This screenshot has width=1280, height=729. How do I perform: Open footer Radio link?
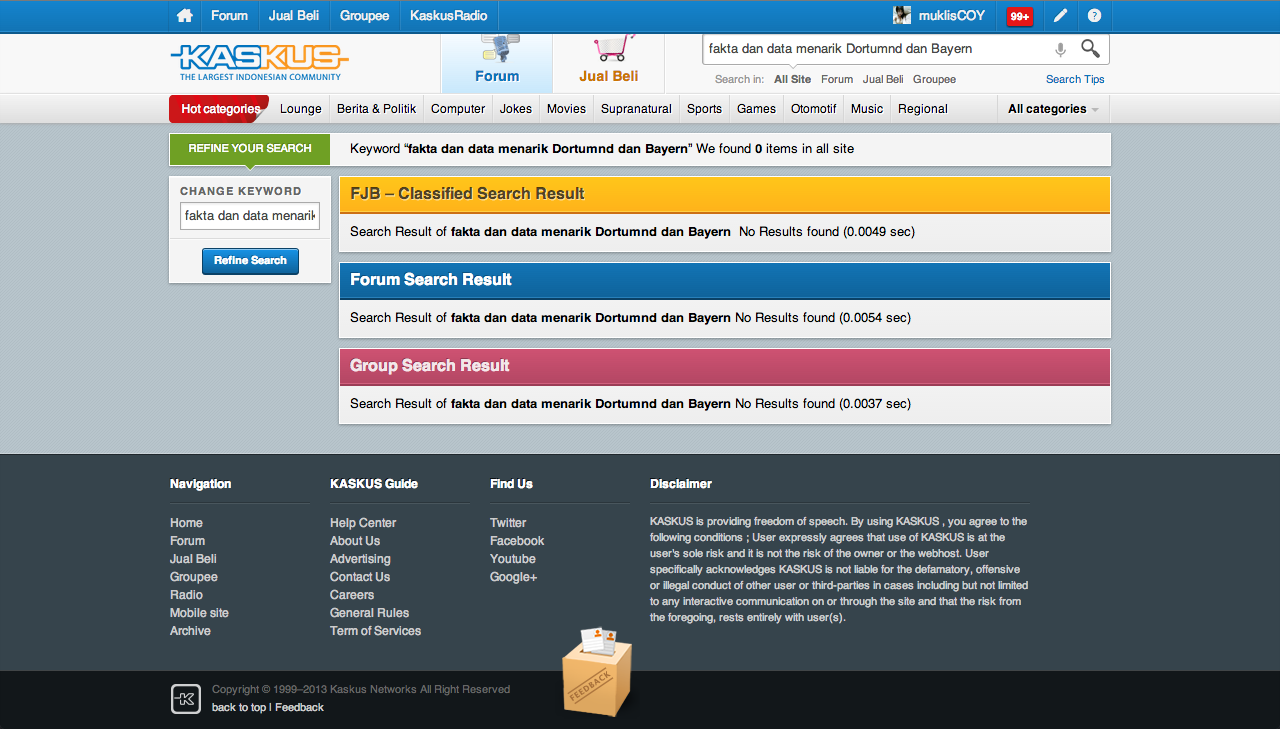(x=186, y=595)
